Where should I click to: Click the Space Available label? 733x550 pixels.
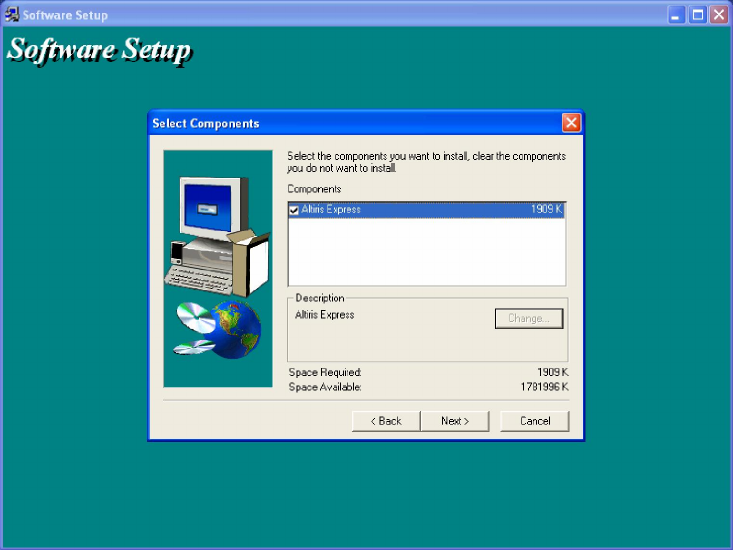tap(325, 386)
